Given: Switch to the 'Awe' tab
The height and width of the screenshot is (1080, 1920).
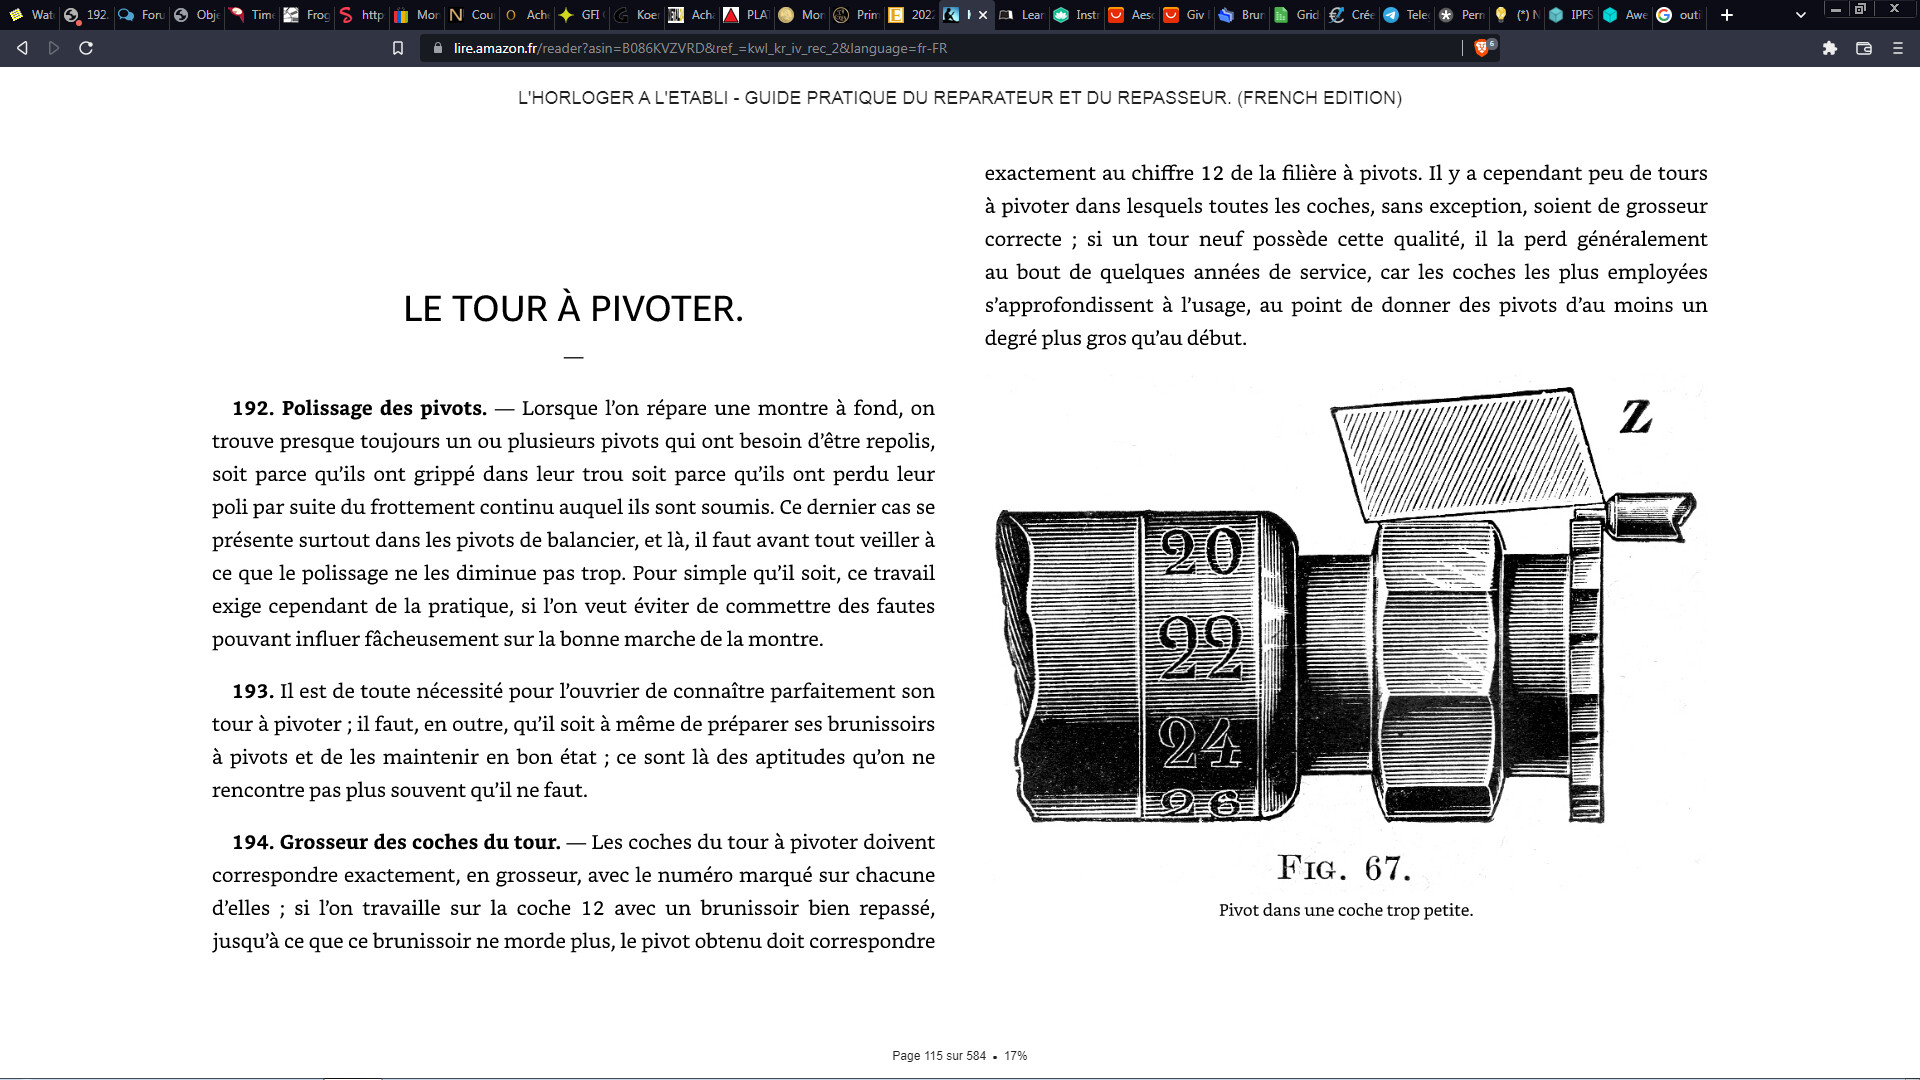Looking at the screenshot, I should (1625, 15).
